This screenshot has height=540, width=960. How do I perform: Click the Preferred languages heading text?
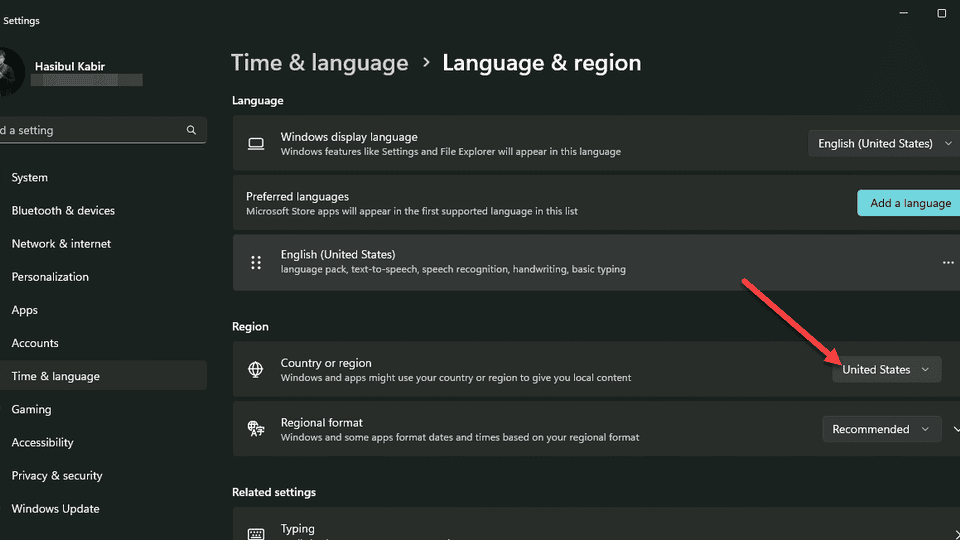coord(298,197)
